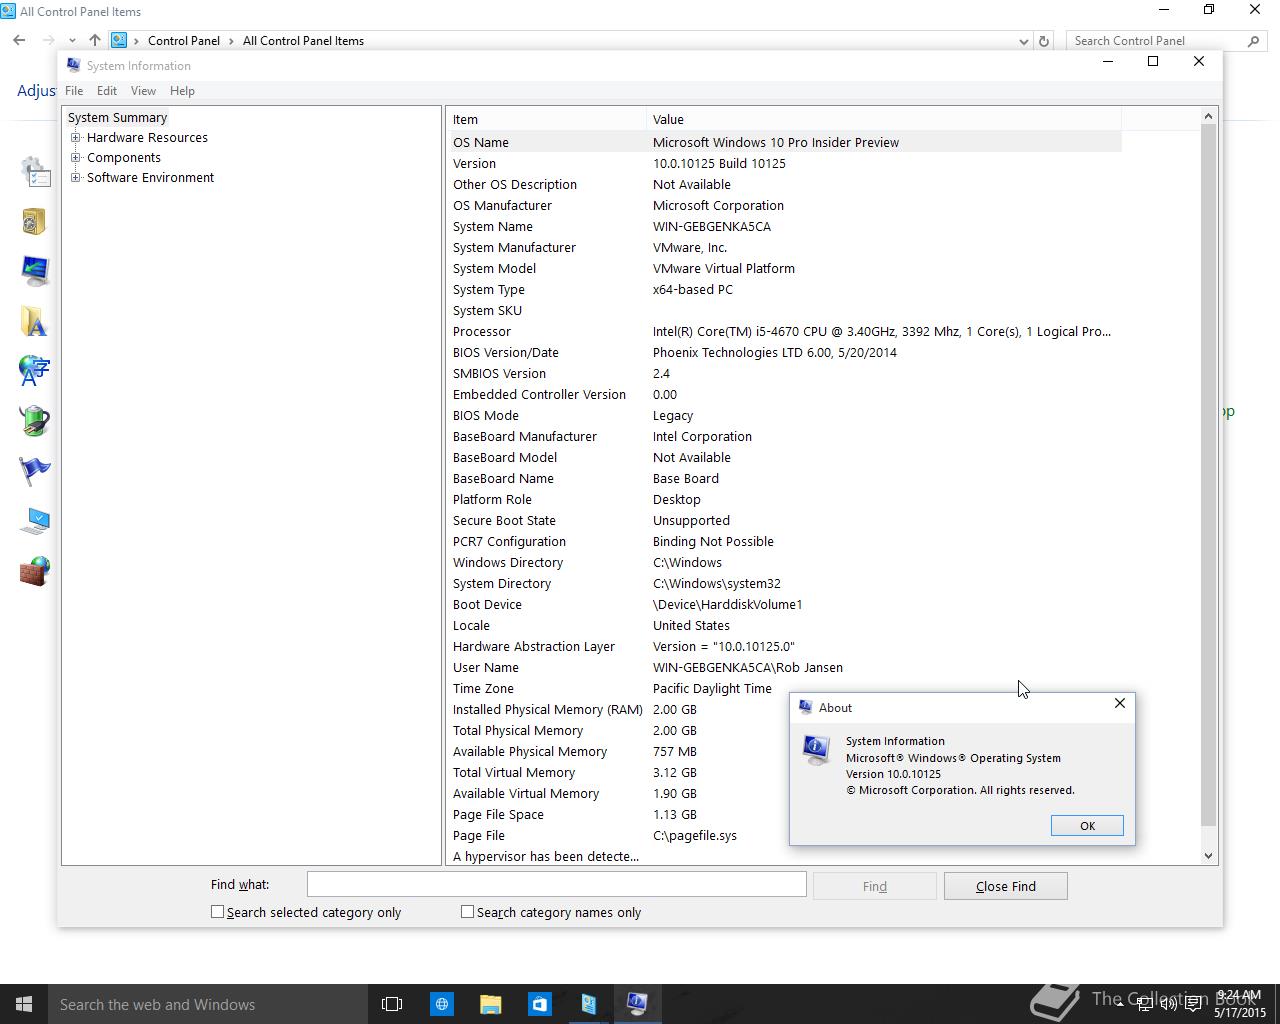Viewport: 1280px width, 1024px height.
Task: Open the Credential Manager vault icon
Action: coord(35,221)
